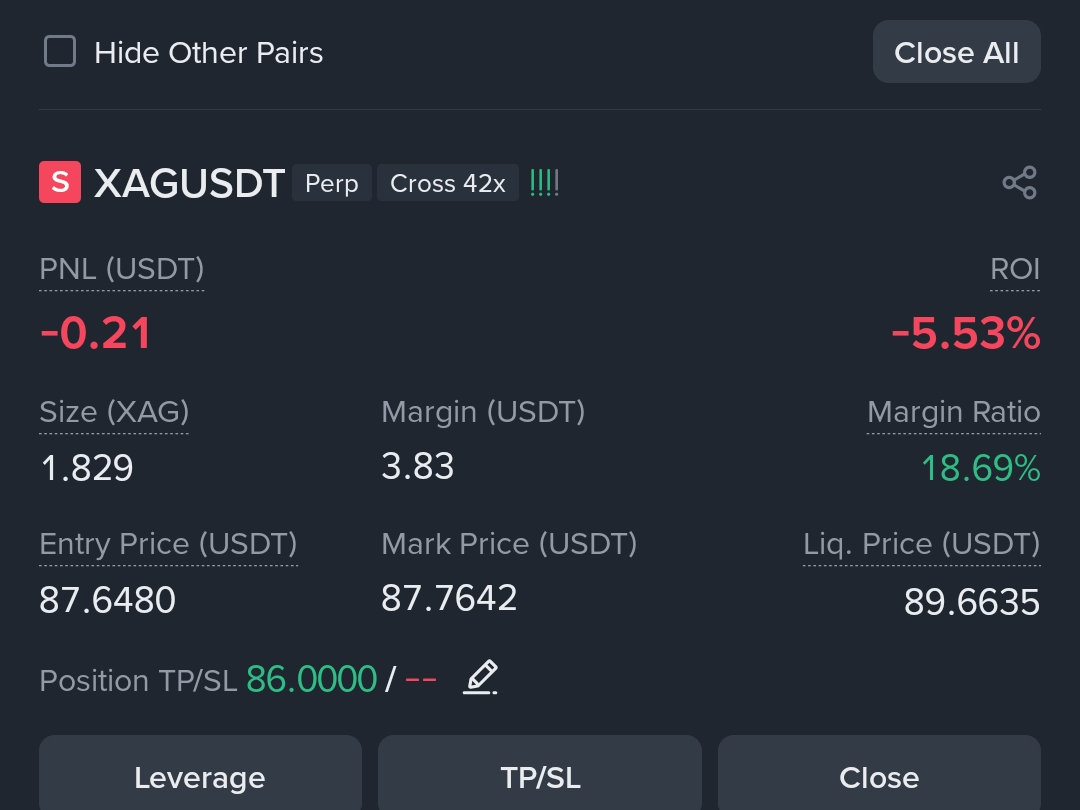Open the TP/SL button
The height and width of the screenshot is (810, 1080).
[540, 777]
